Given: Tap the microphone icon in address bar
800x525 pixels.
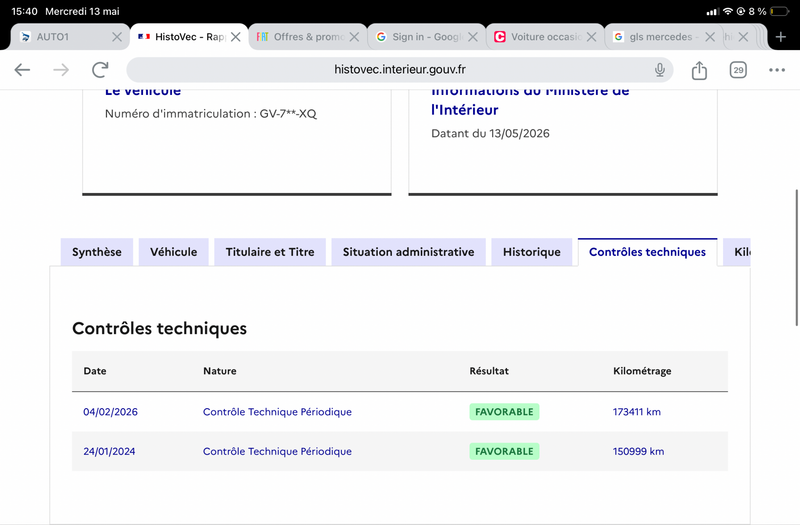Looking at the screenshot, I should (660, 70).
